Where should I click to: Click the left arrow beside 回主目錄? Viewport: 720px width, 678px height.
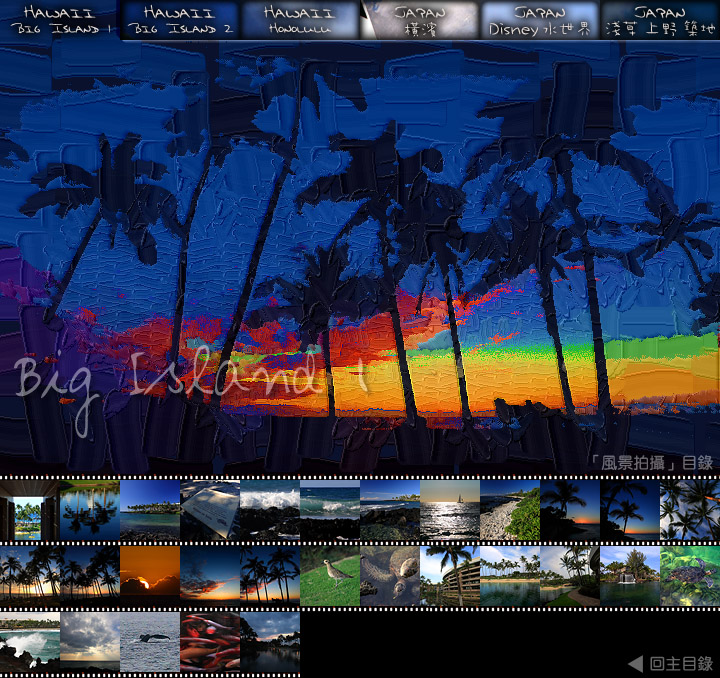pos(634,663)
